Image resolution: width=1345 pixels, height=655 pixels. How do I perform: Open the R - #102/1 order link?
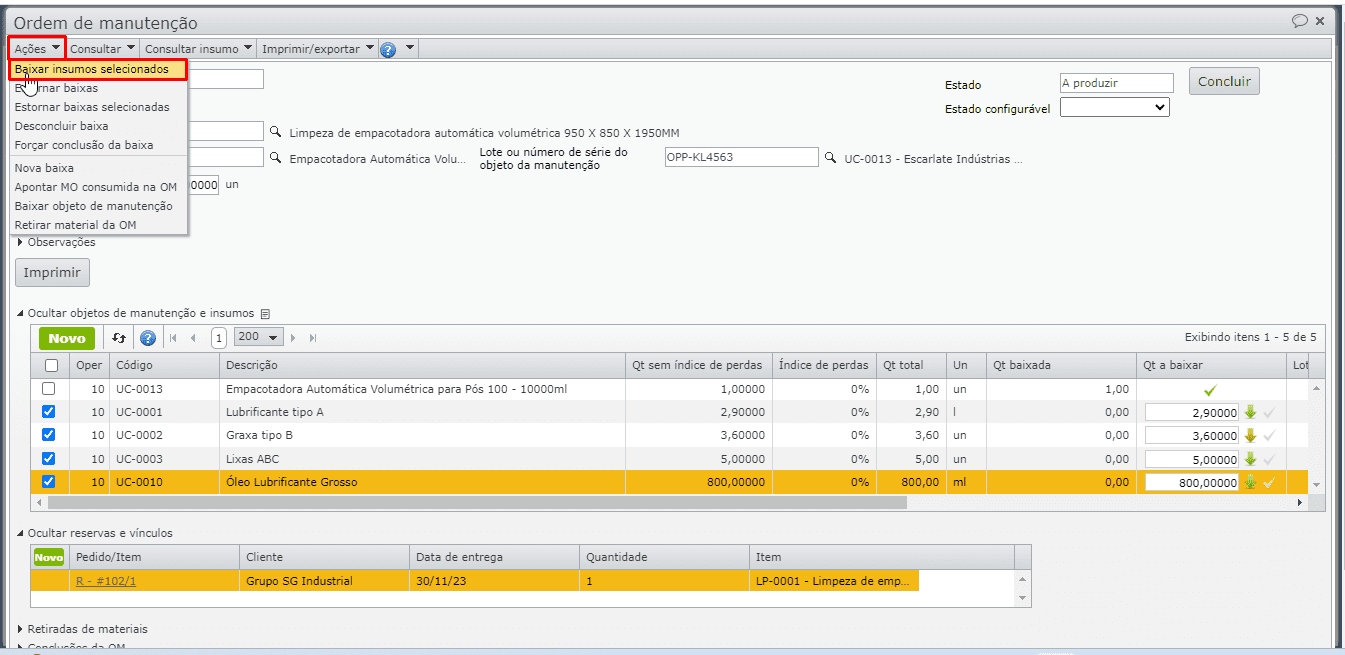[x=106, y=581]
